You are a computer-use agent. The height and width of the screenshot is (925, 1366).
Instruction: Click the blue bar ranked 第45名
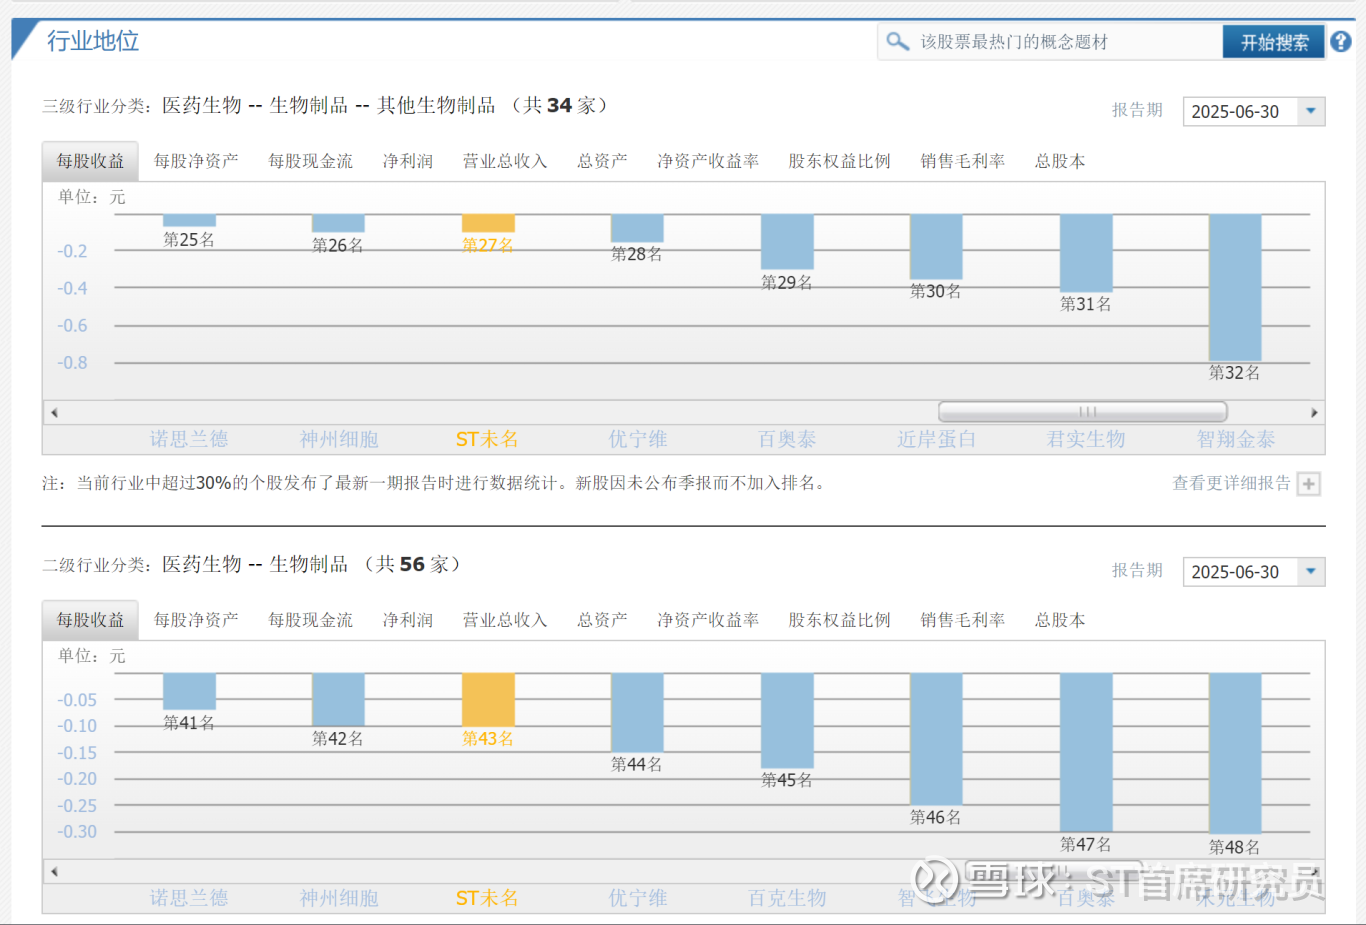pos(787,721)
